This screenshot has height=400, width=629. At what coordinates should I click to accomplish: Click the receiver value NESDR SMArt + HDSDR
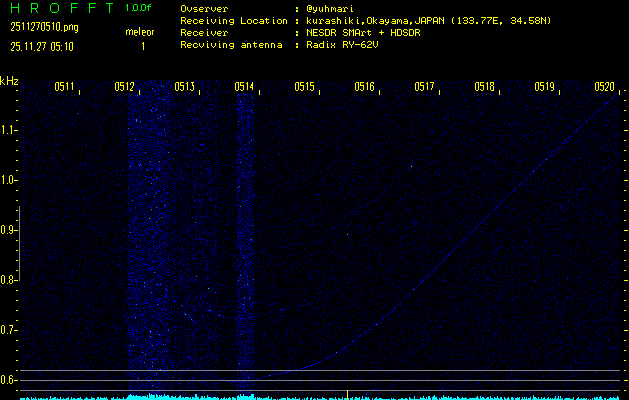(363, 33)
